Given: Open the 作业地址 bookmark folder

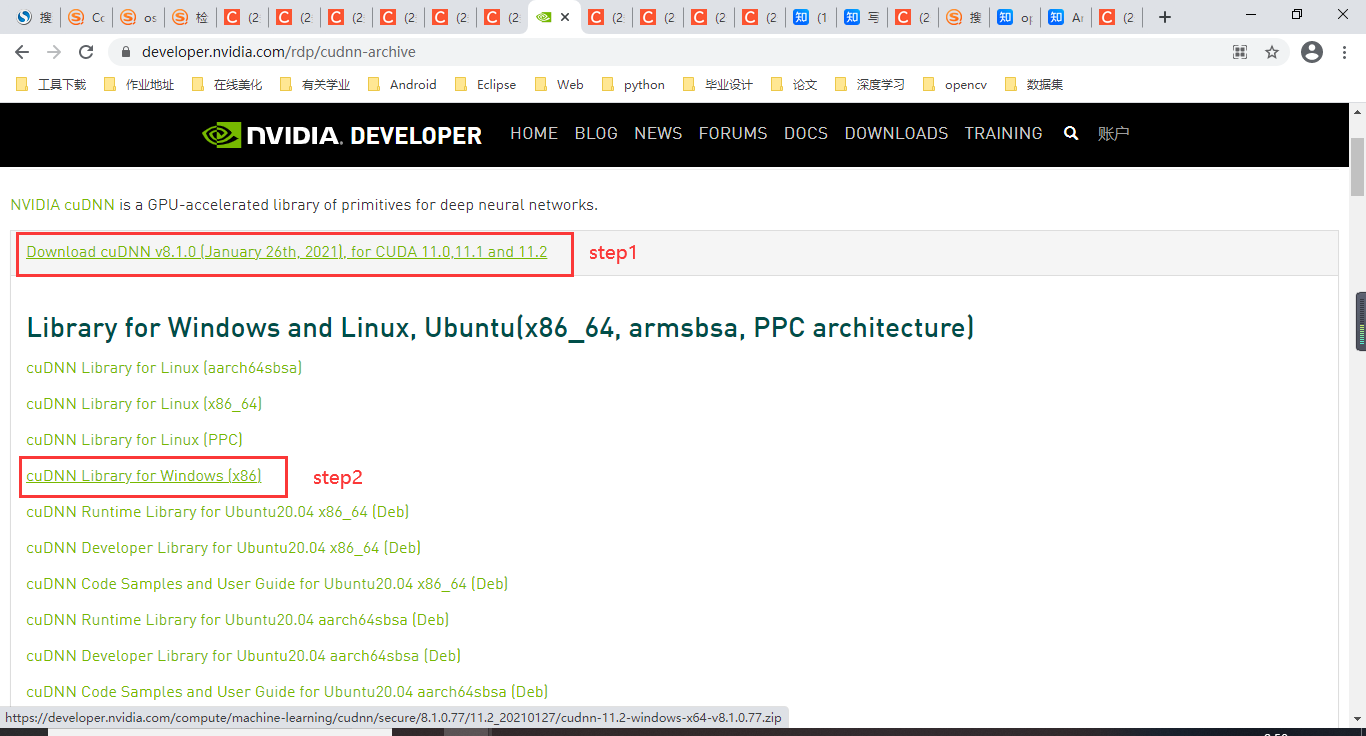Looking at the screenshot, I should 139,84.
